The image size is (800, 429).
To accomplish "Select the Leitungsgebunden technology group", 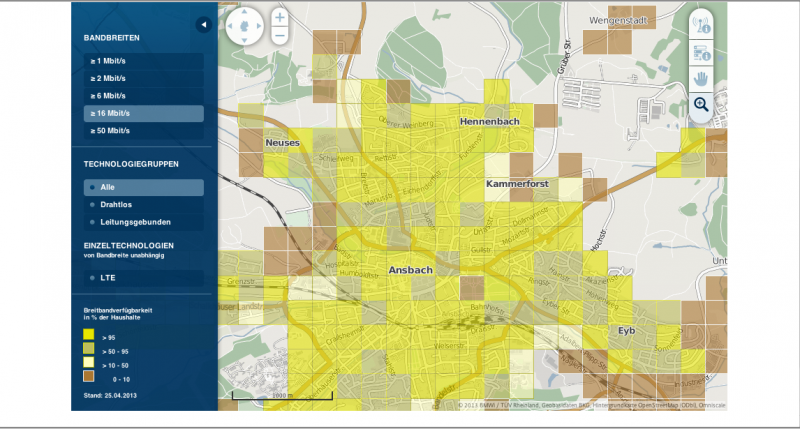I will 143,222.
